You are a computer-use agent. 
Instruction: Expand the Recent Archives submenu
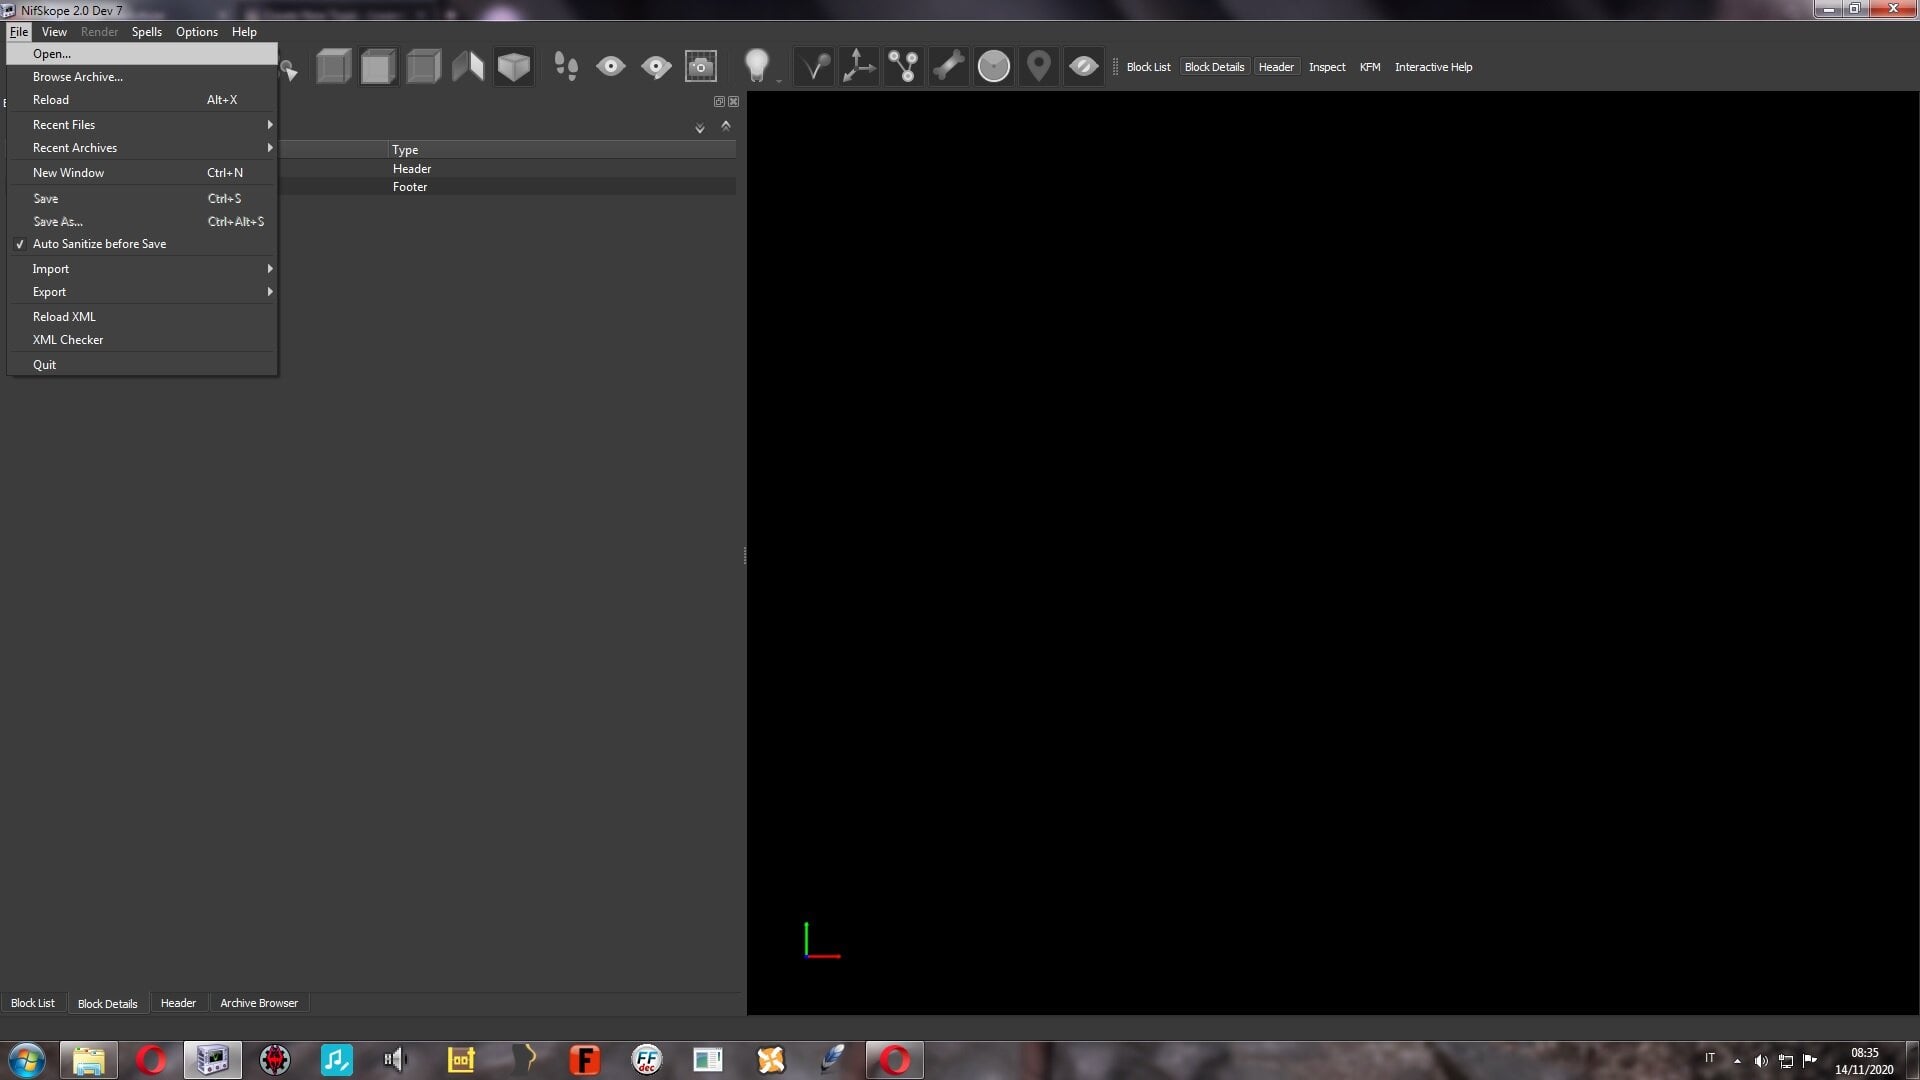coord(142,148)
